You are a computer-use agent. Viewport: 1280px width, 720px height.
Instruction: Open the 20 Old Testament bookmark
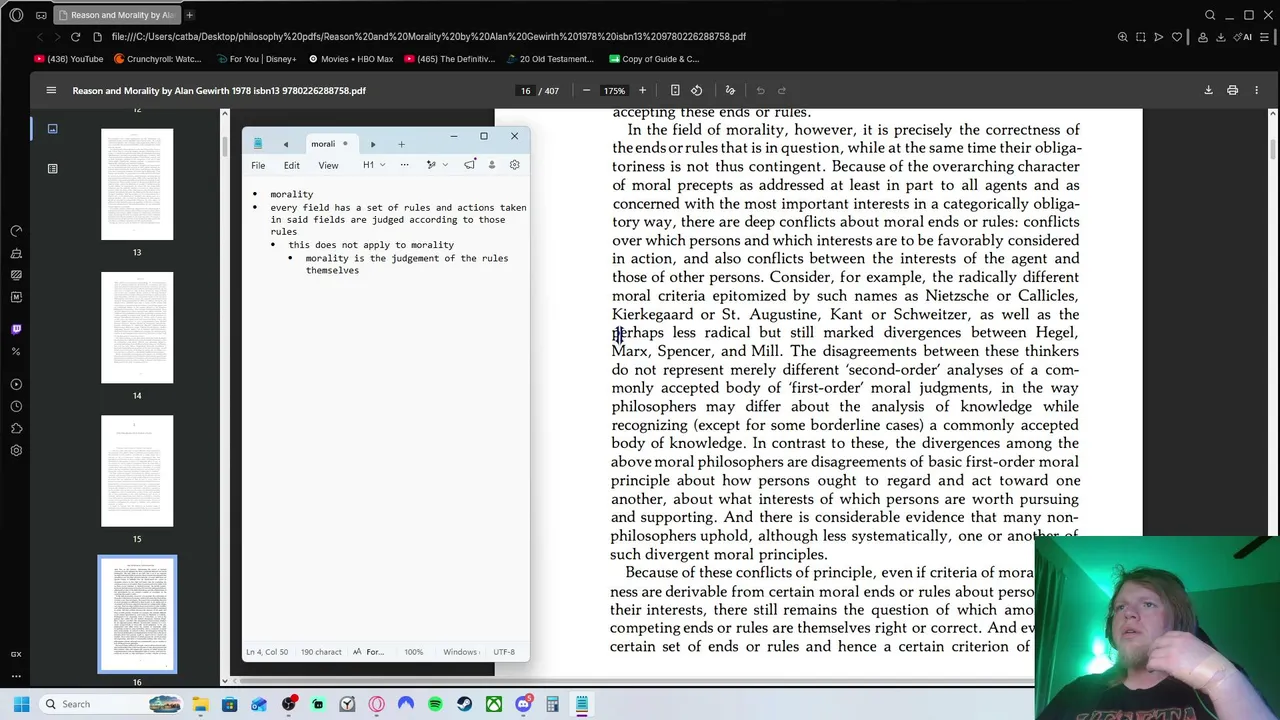[550, 59]
